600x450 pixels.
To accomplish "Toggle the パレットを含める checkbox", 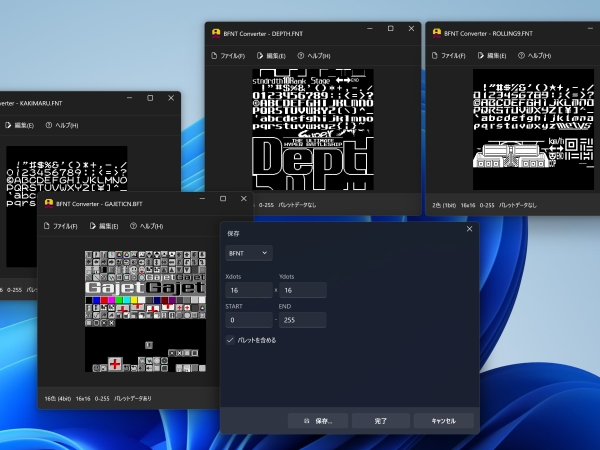I will (x=230, y=340).
